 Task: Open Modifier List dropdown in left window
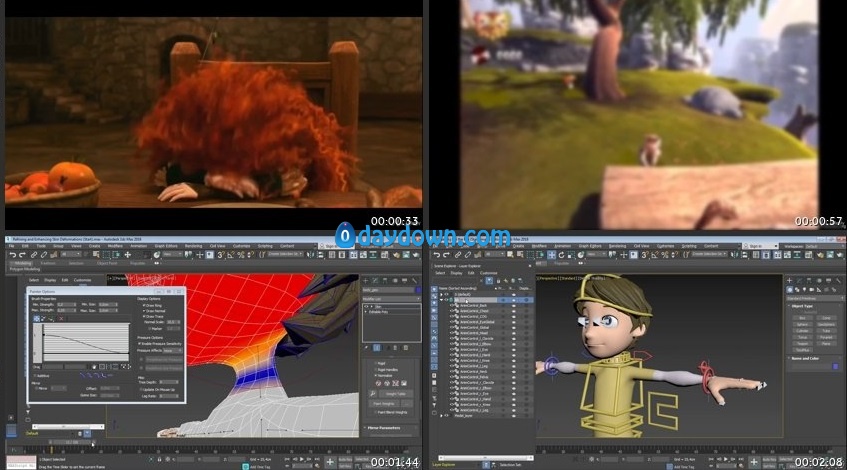[x=391, y=299]
